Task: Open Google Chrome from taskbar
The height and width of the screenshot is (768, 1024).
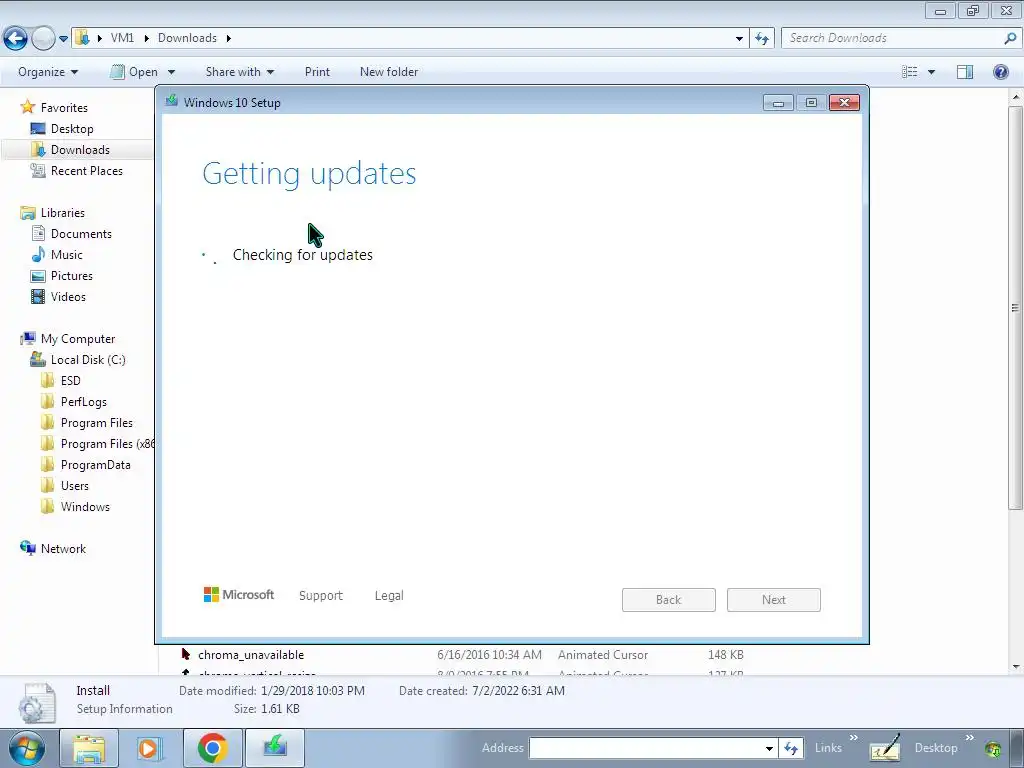Action: 212,748
